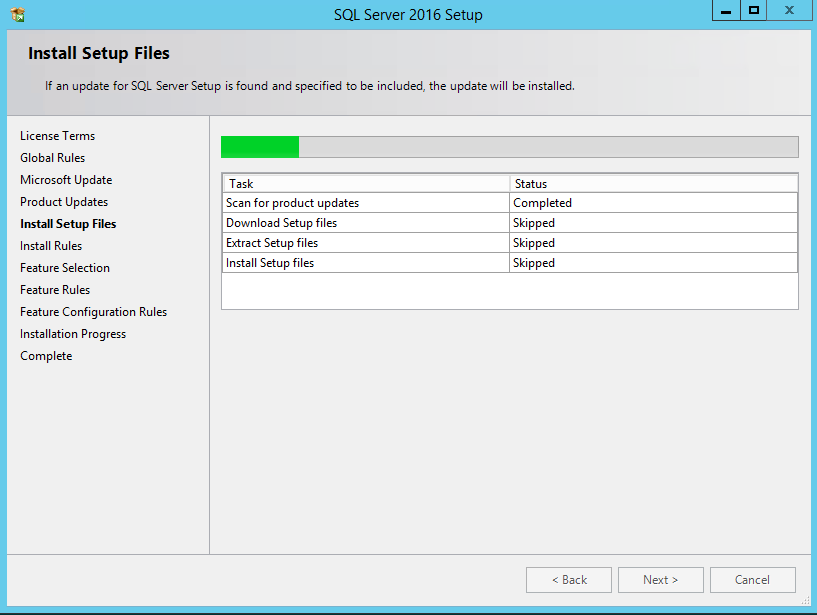The height and width of the screenshot is (615, 817).
Task: Select Complete step in sidebar
Action: tap(46, 356)
